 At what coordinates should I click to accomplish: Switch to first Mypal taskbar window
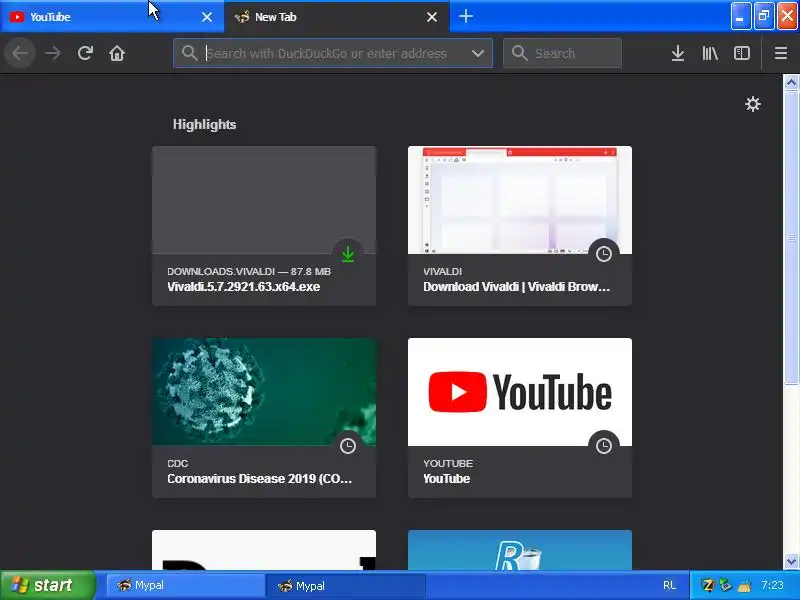click(186, 585)
